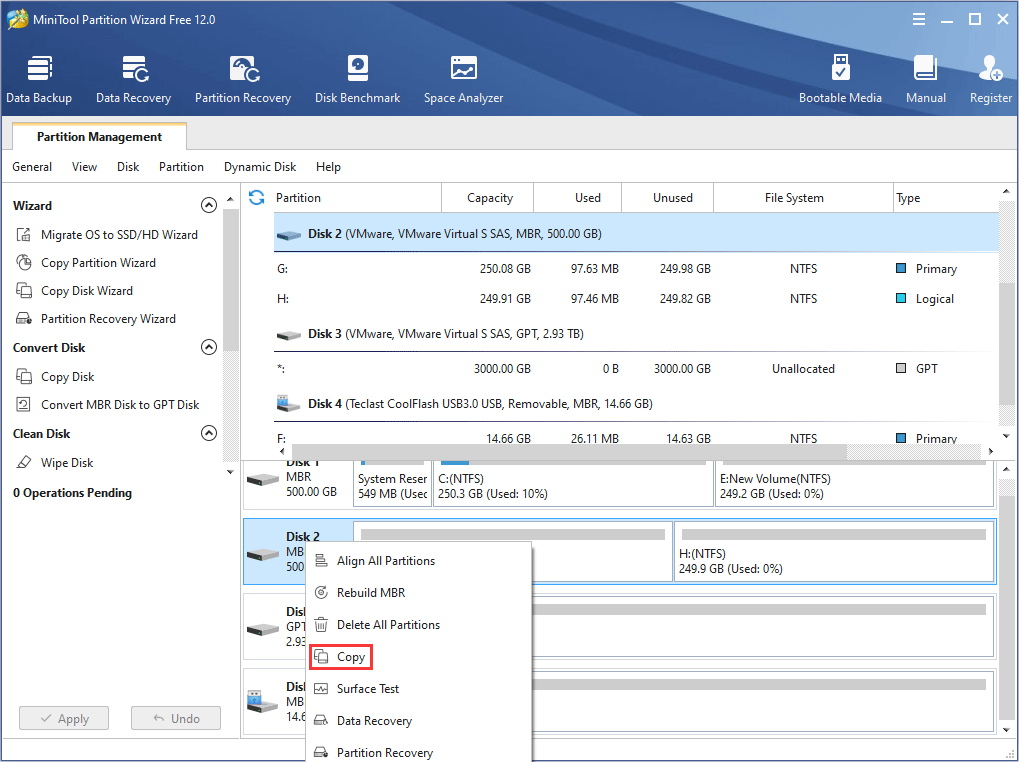Choose Align All Partitions in the context menu

[419, 561]
